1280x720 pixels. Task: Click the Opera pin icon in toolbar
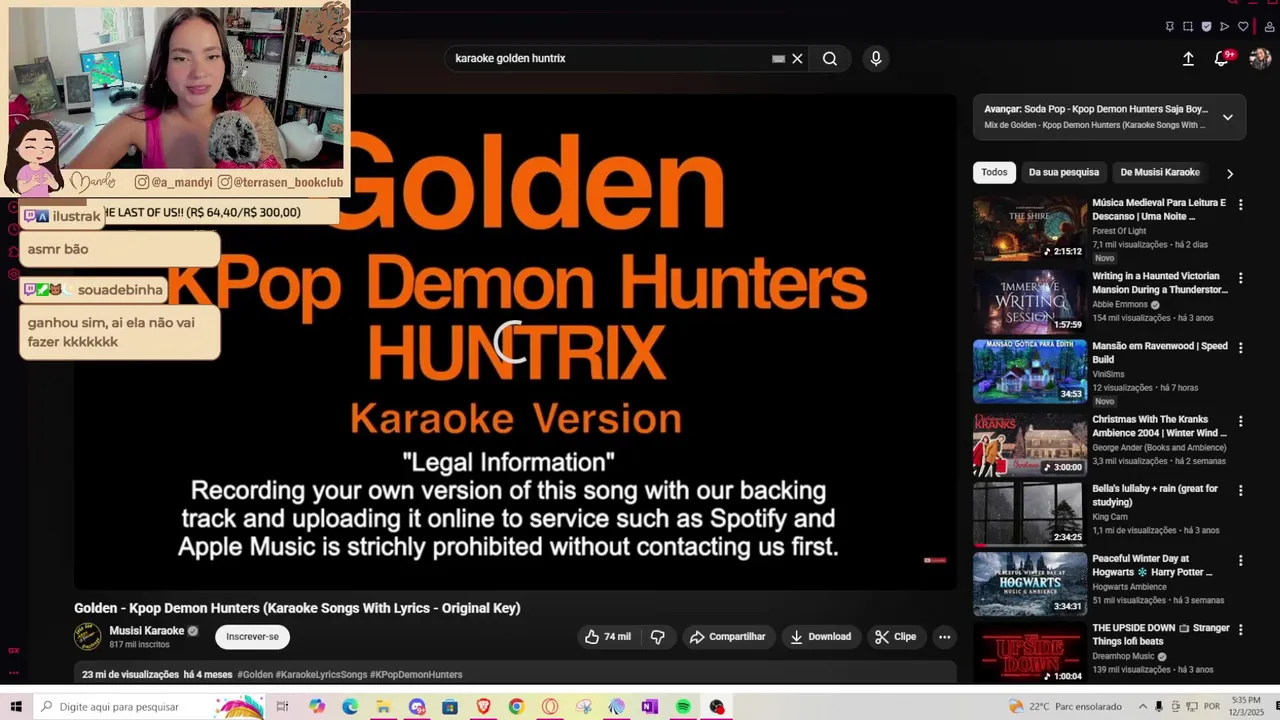tap(1169, 26)
